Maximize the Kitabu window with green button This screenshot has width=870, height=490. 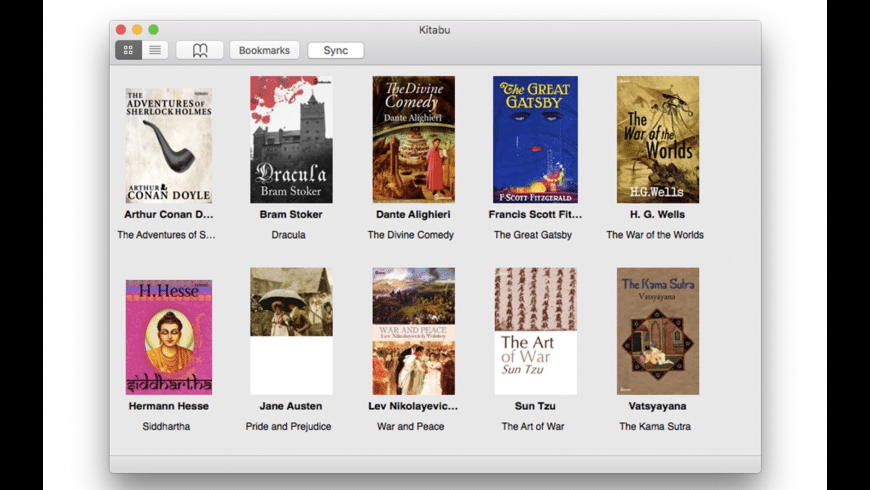[154, 29]
